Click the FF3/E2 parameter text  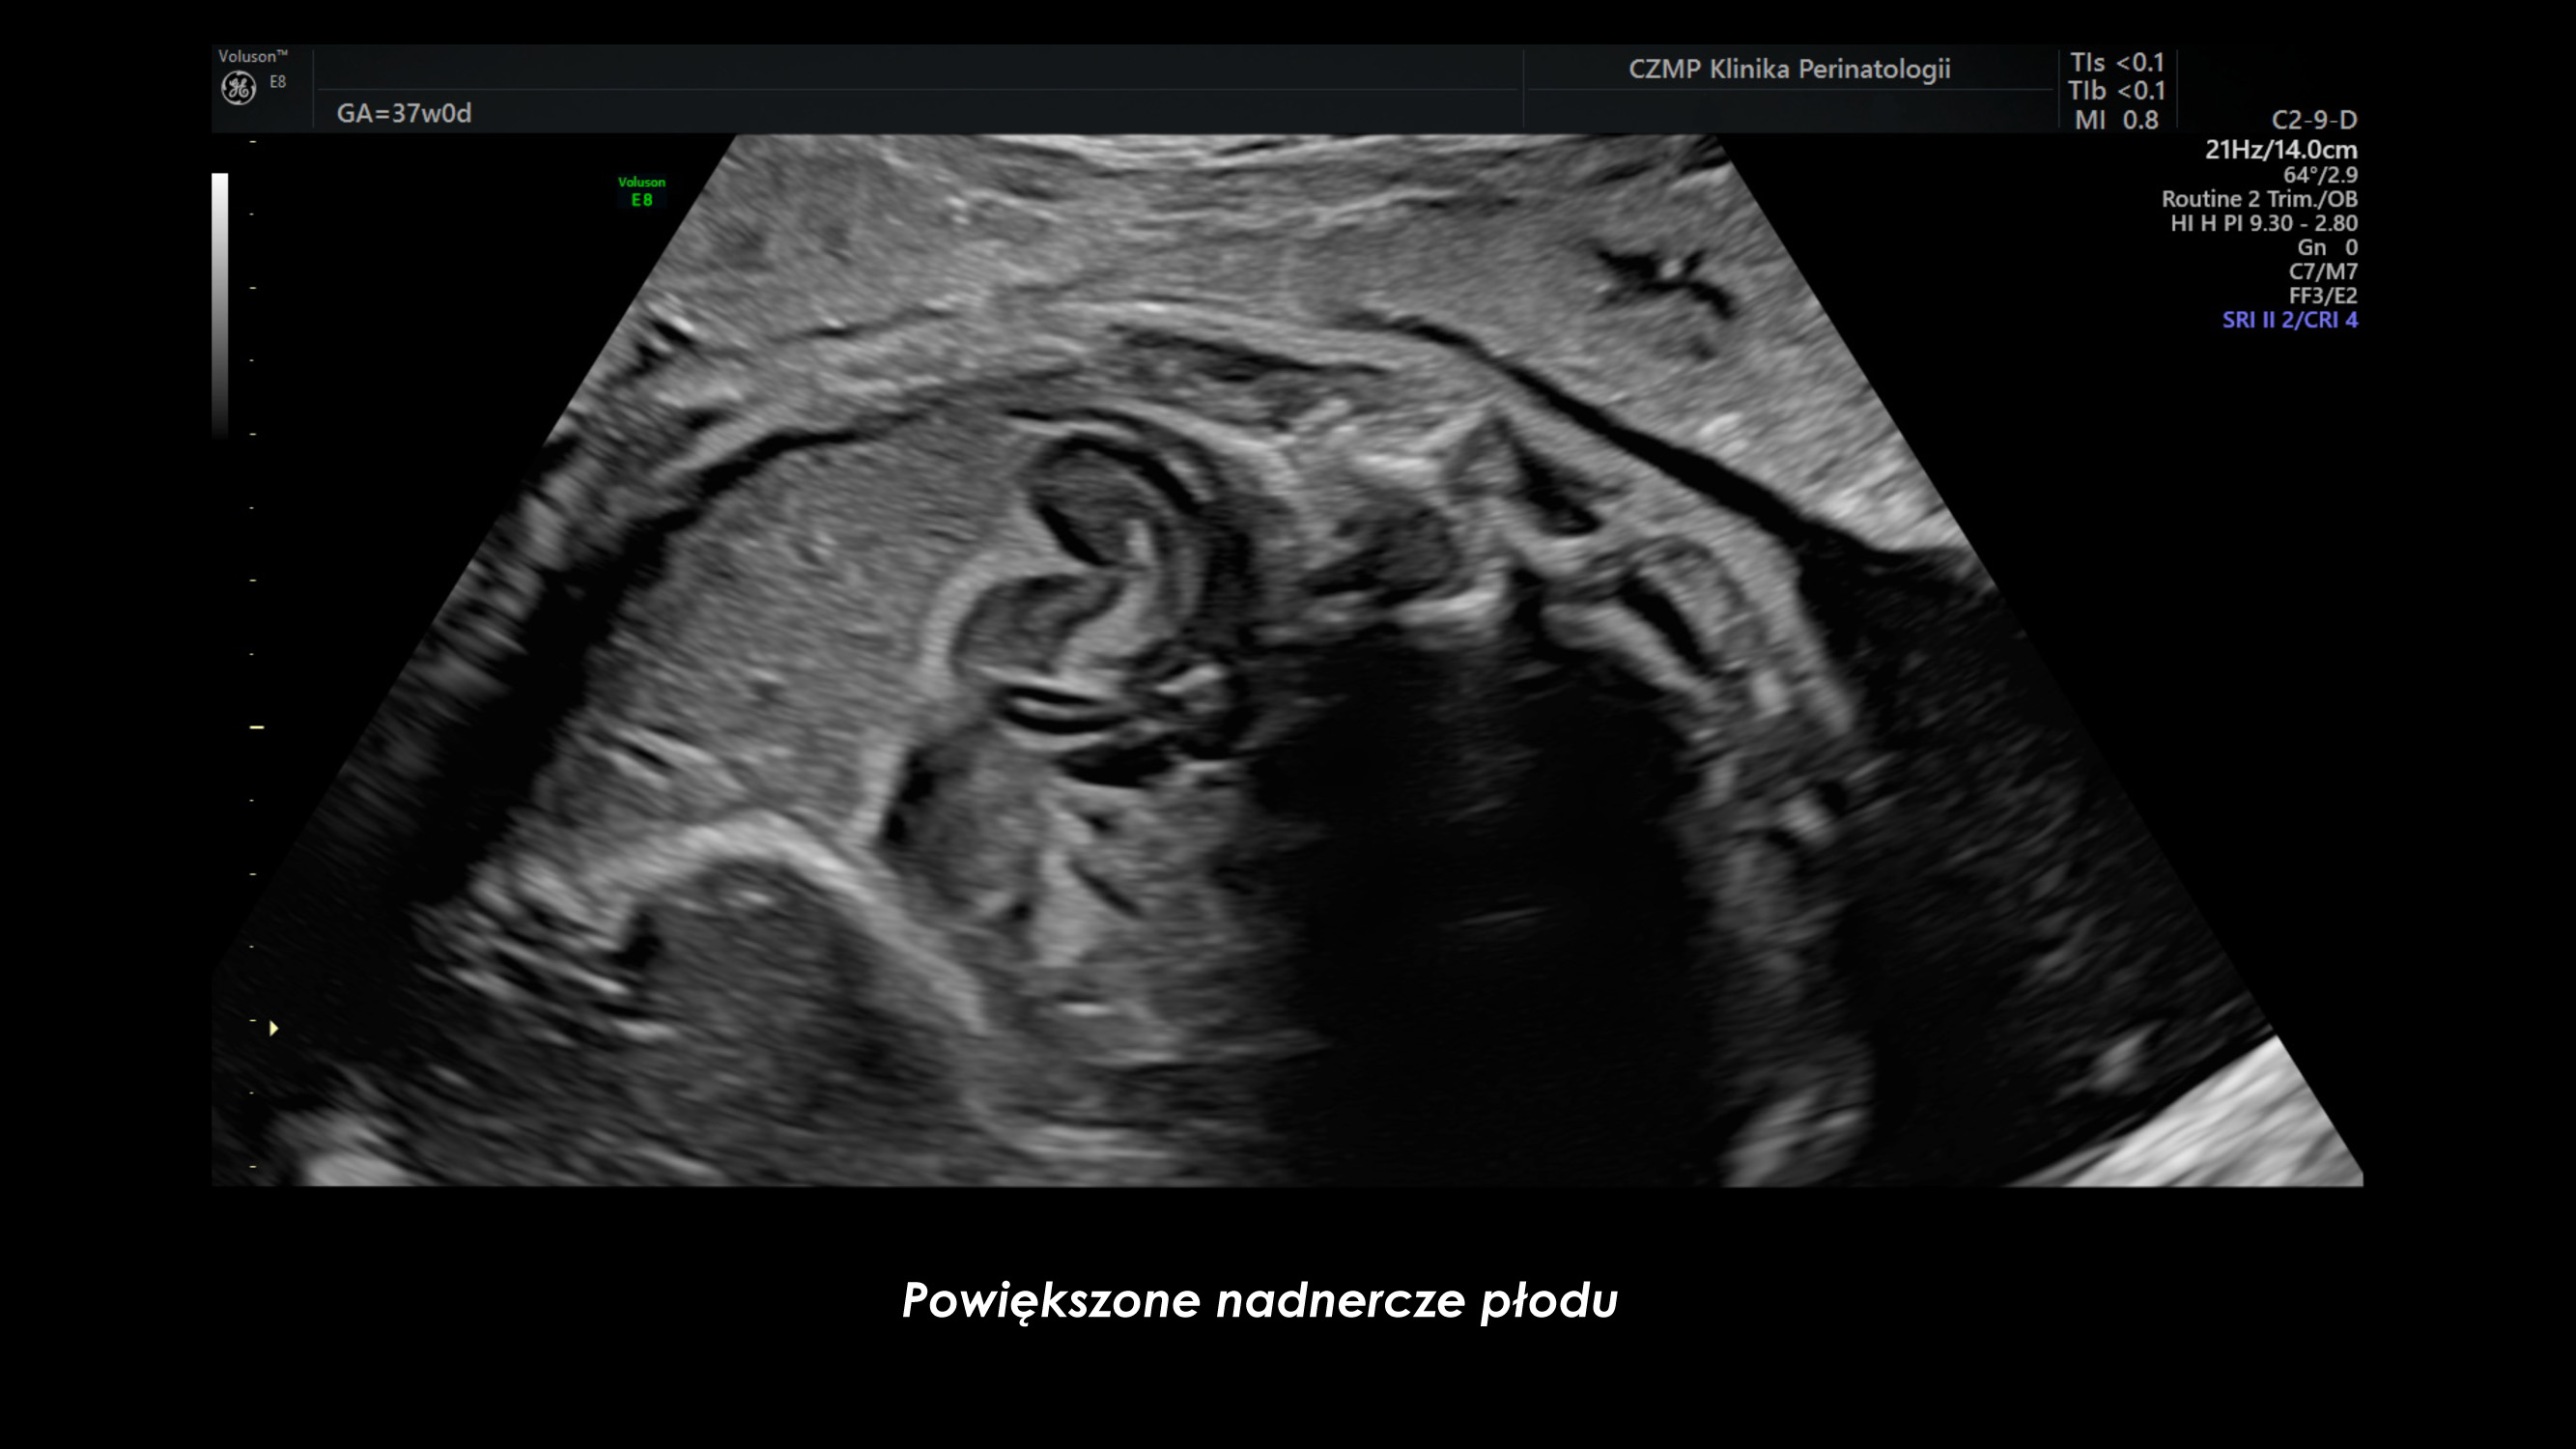point(2322,296)
